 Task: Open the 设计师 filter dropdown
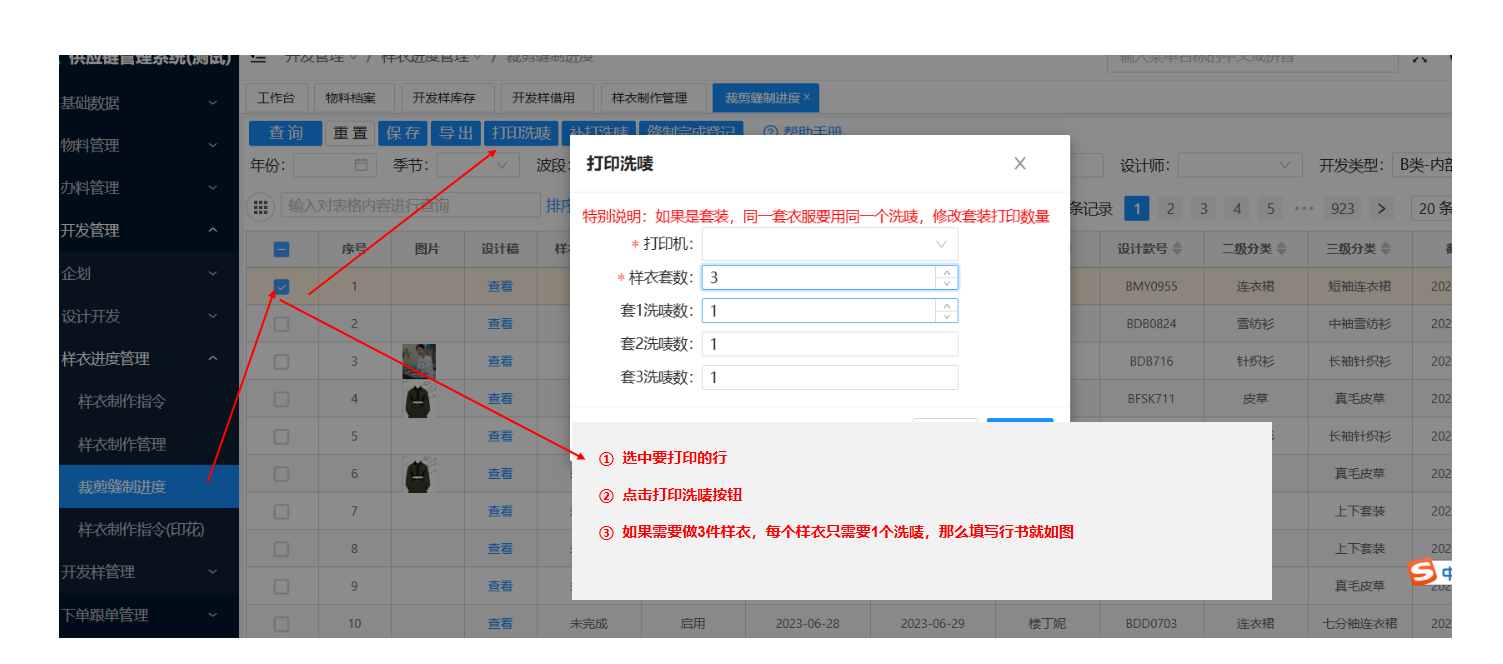1239,165
